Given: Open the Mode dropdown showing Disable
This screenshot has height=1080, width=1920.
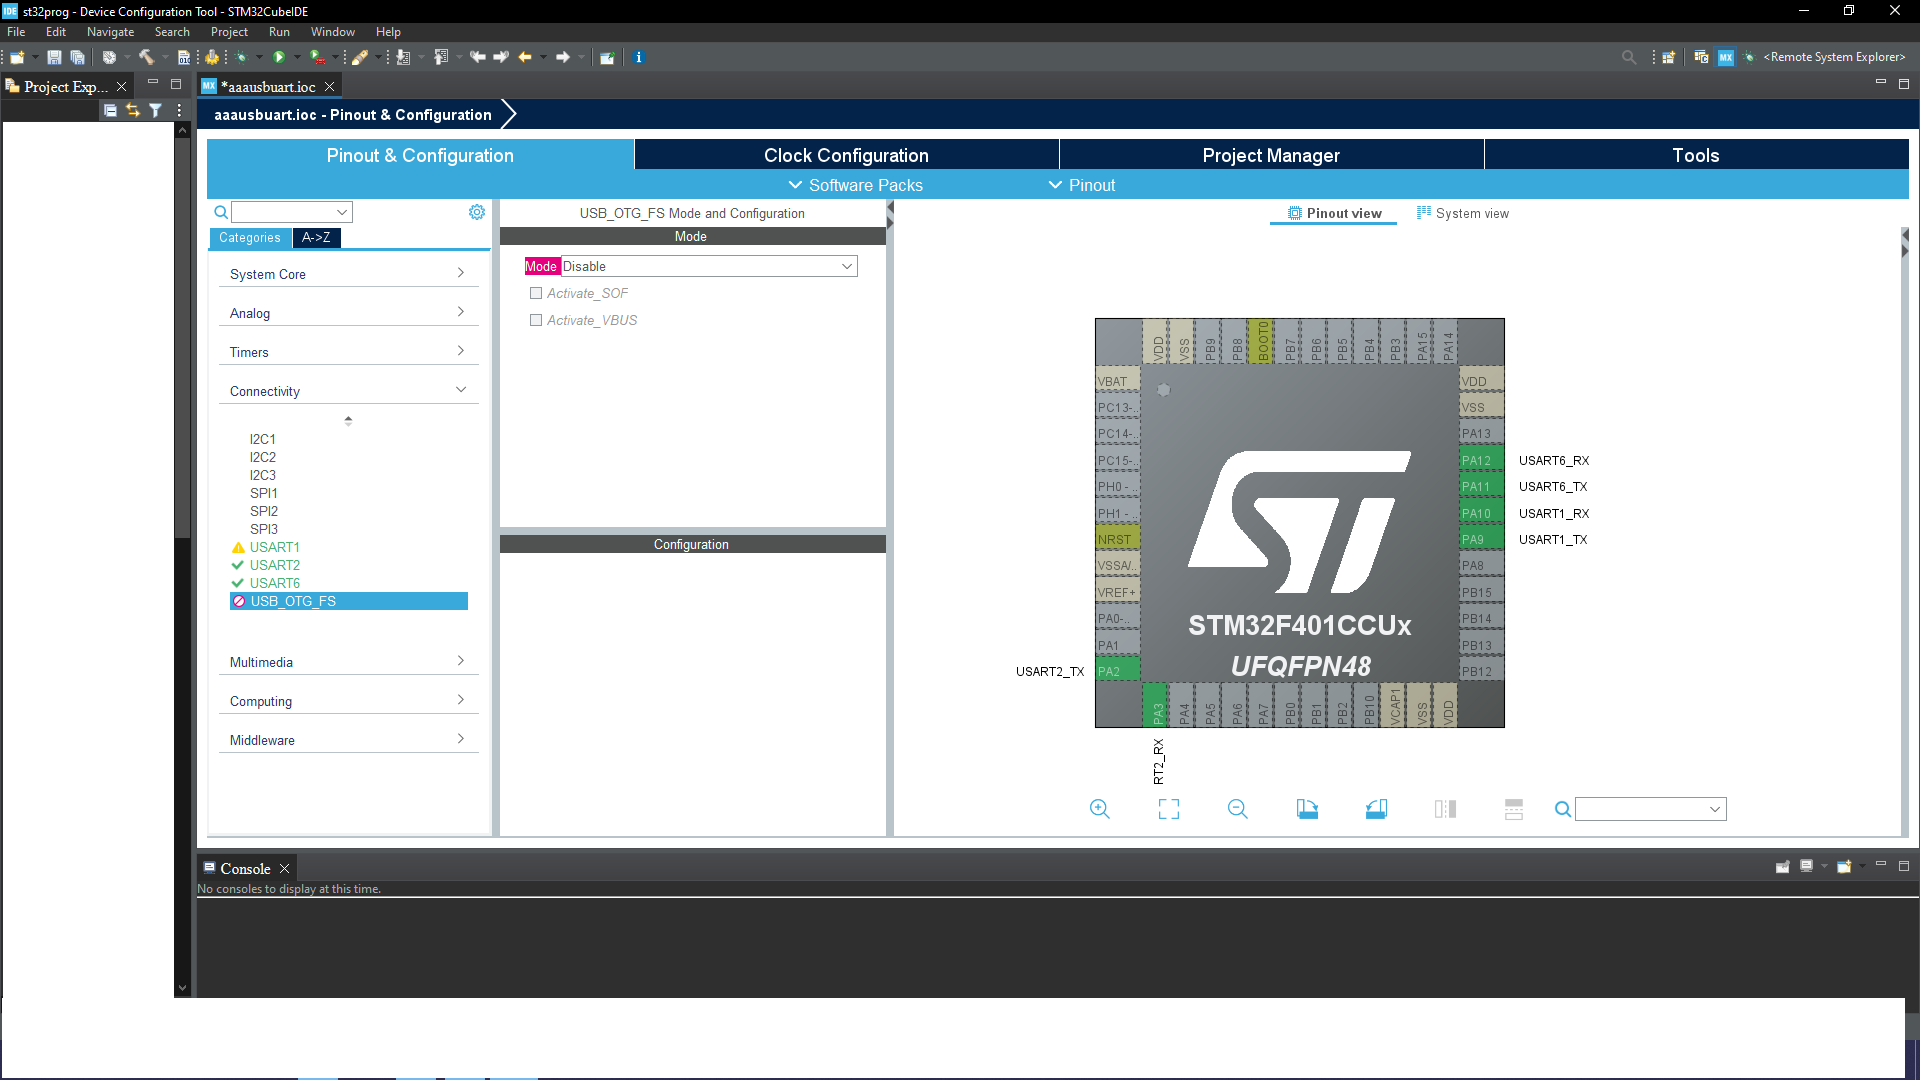Looking at the screenshot, I should pos(709,266).
